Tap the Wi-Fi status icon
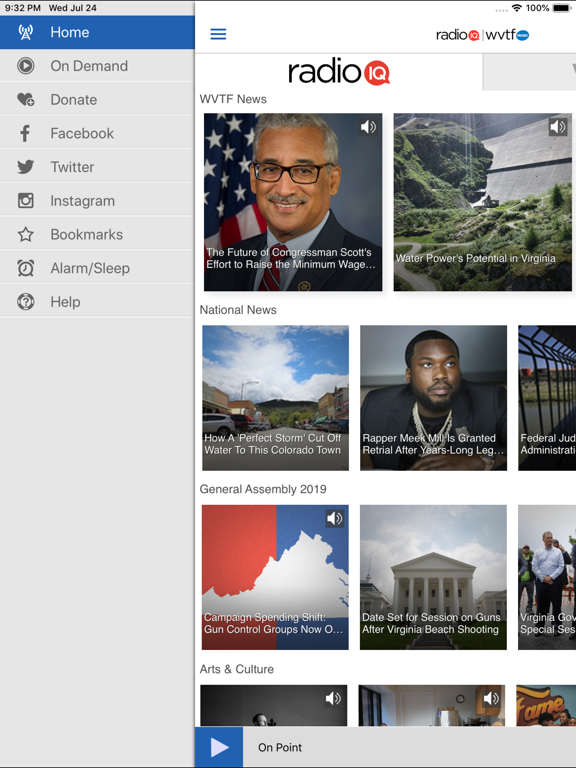 (516, 8)
